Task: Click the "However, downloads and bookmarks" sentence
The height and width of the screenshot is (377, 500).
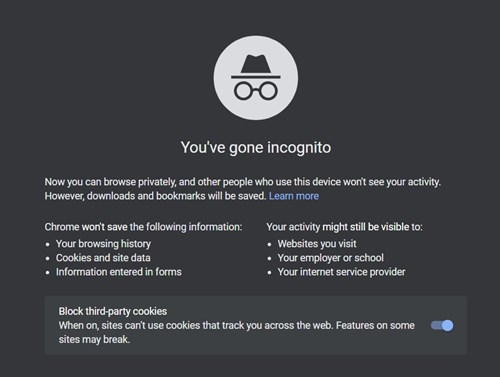Action: pyautogui.click(x=155, y=196)
